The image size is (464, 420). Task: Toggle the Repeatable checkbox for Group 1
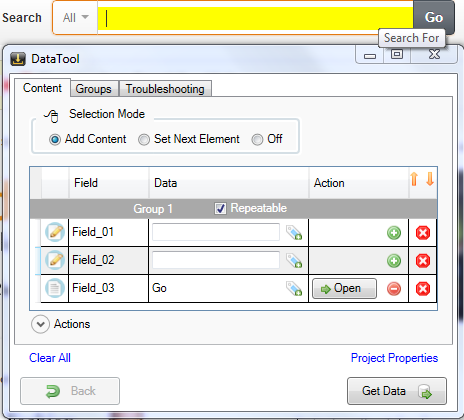click(x=220, y=209)
